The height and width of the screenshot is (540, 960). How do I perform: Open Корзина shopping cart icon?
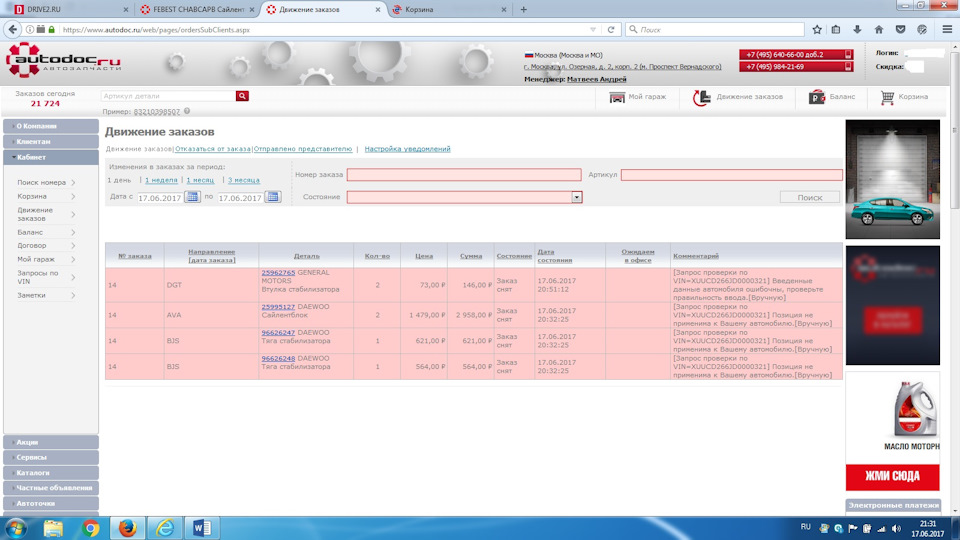click(887, 97)
